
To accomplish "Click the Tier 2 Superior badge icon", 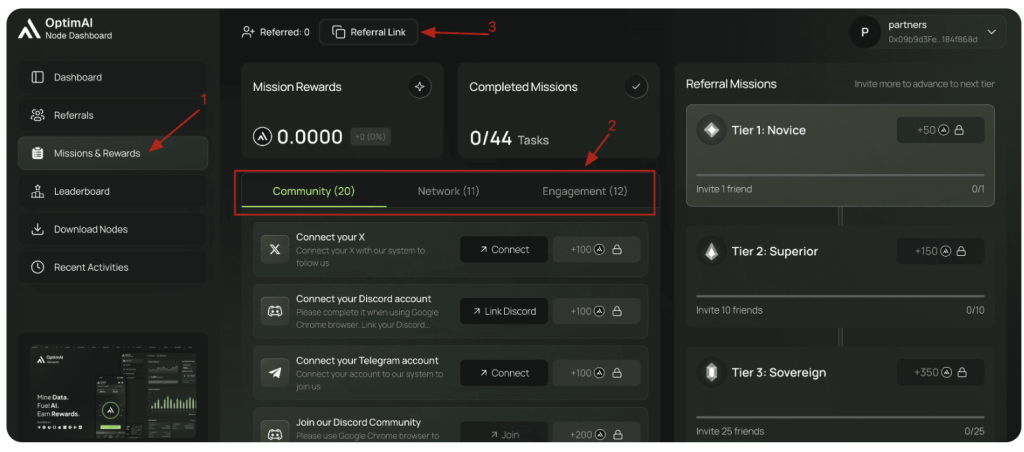I will click(711, 251).
